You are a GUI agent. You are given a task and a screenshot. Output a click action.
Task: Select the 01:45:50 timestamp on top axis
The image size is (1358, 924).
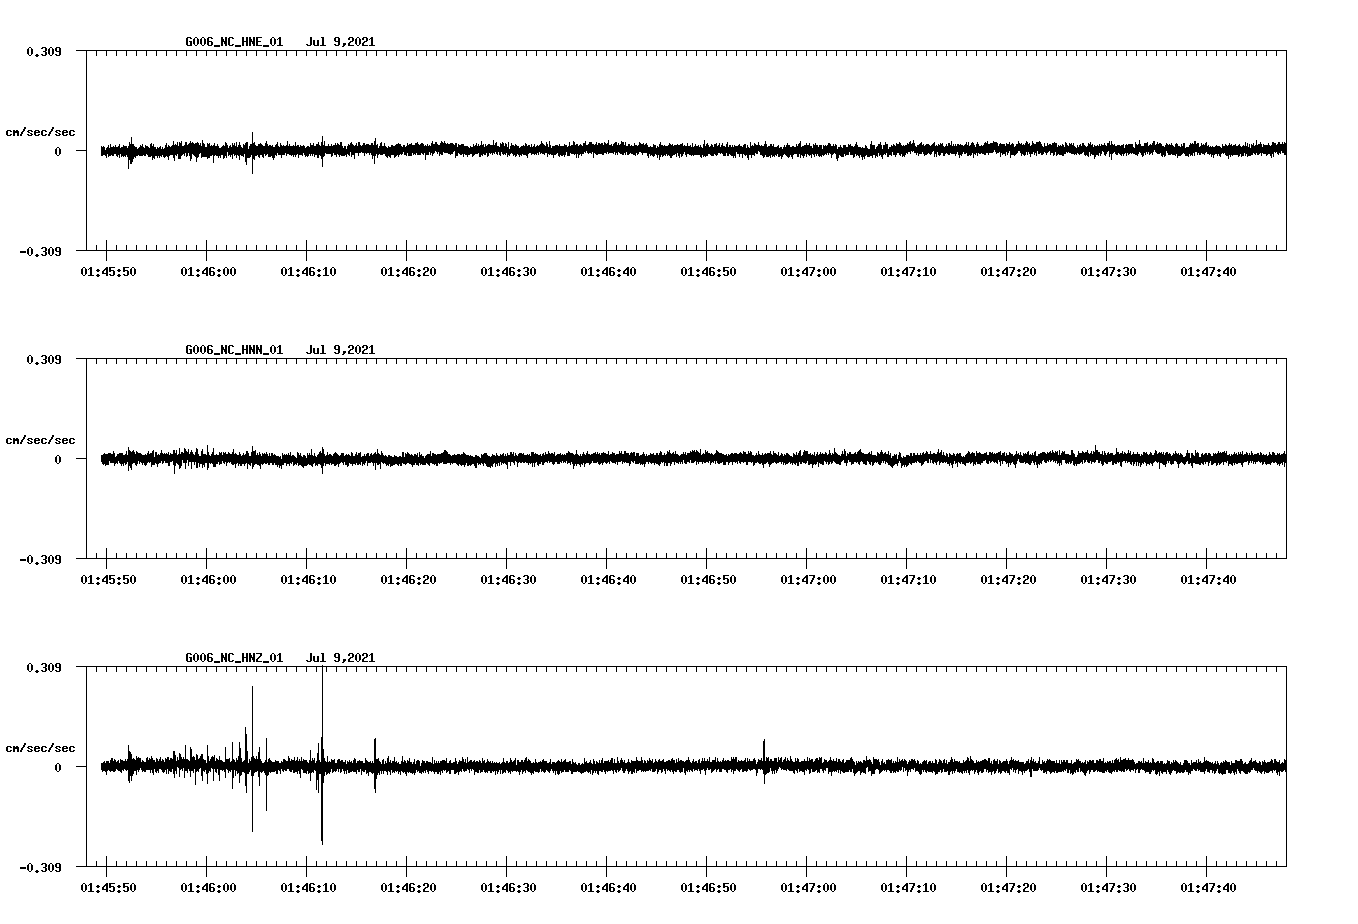point(110,270)
